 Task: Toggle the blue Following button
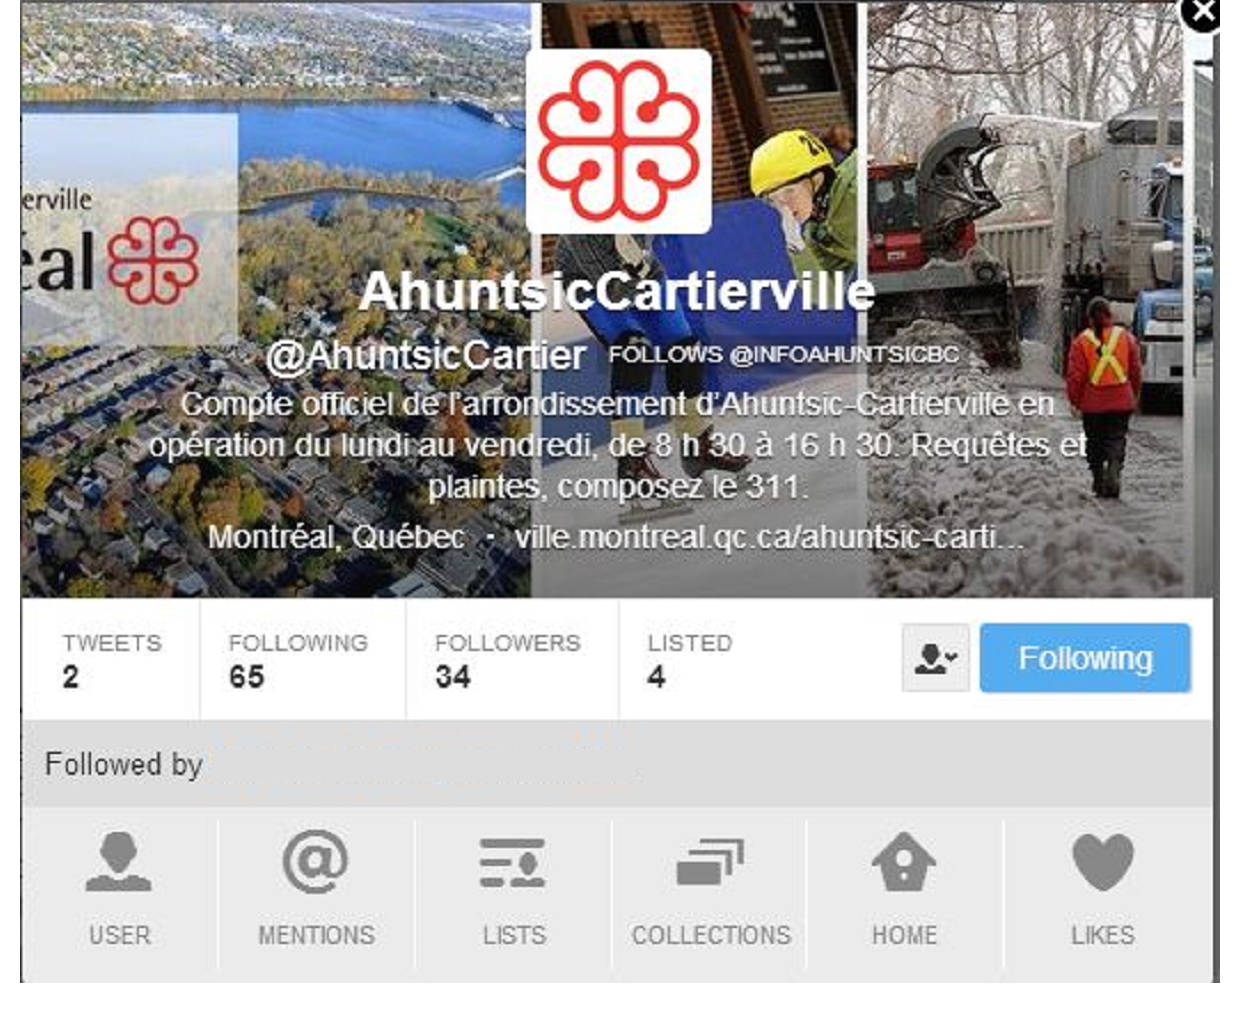pyautogui.click(x=1085, y=658)
